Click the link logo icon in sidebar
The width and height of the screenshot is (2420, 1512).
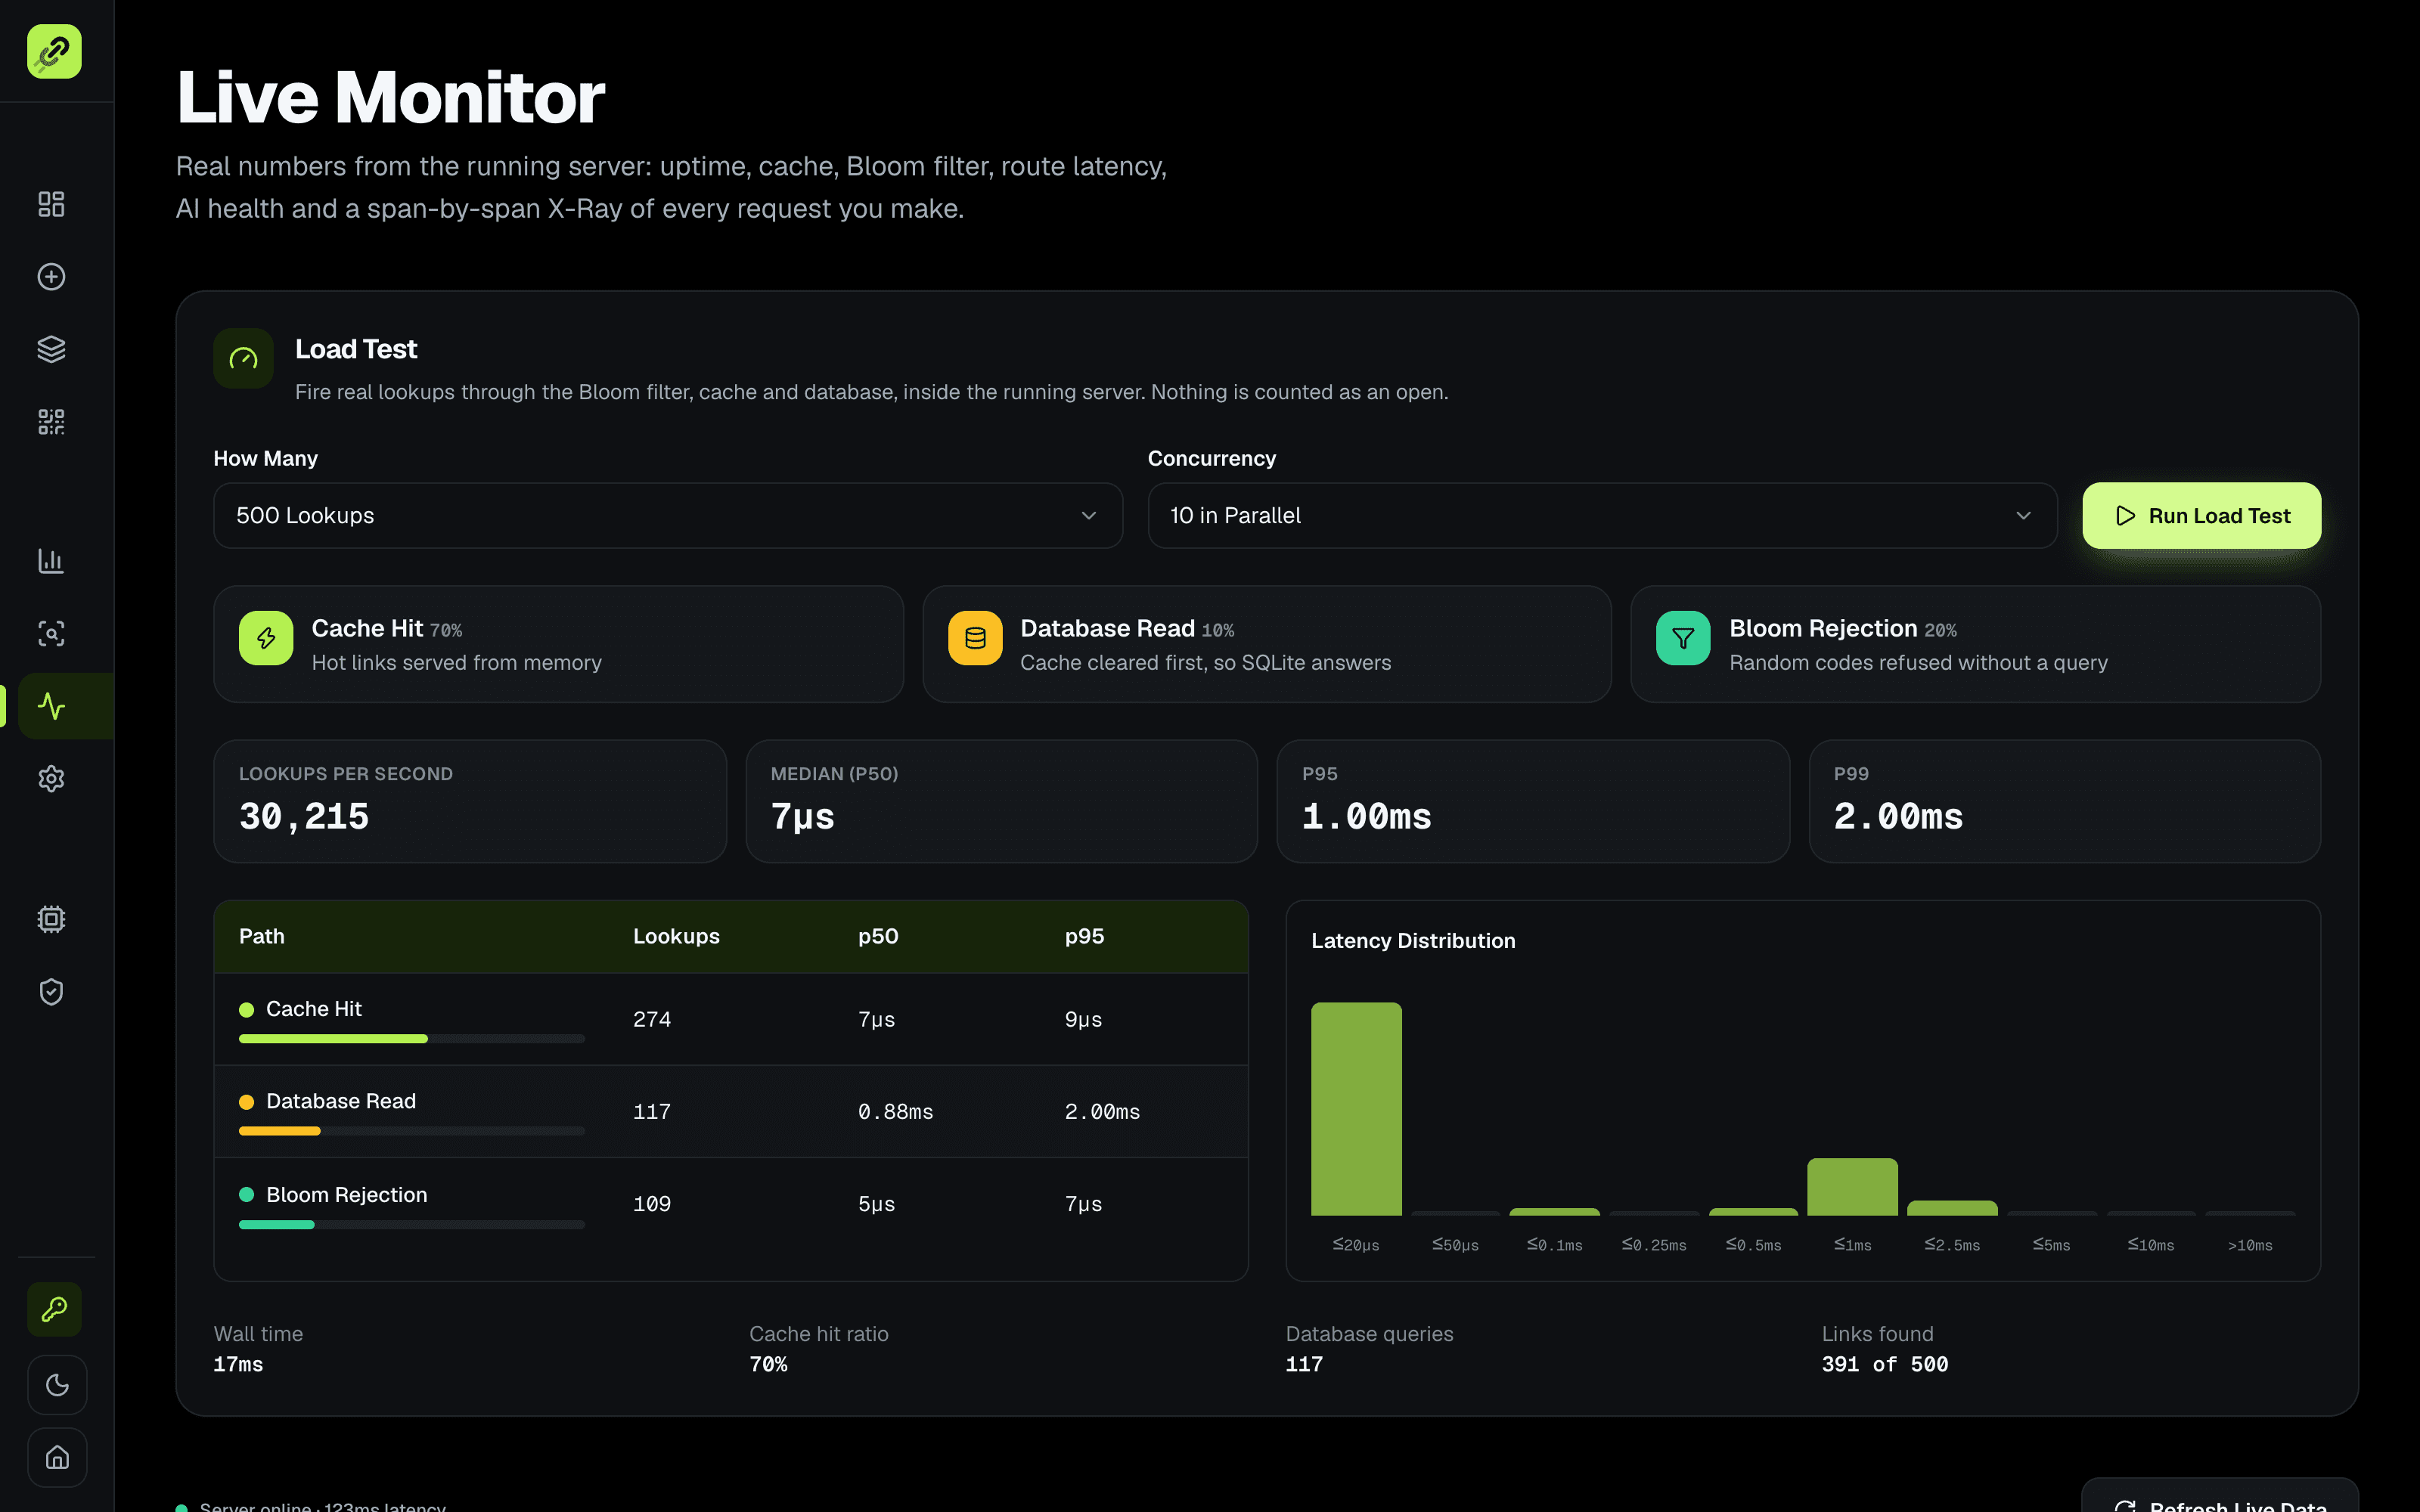[54, 51]
